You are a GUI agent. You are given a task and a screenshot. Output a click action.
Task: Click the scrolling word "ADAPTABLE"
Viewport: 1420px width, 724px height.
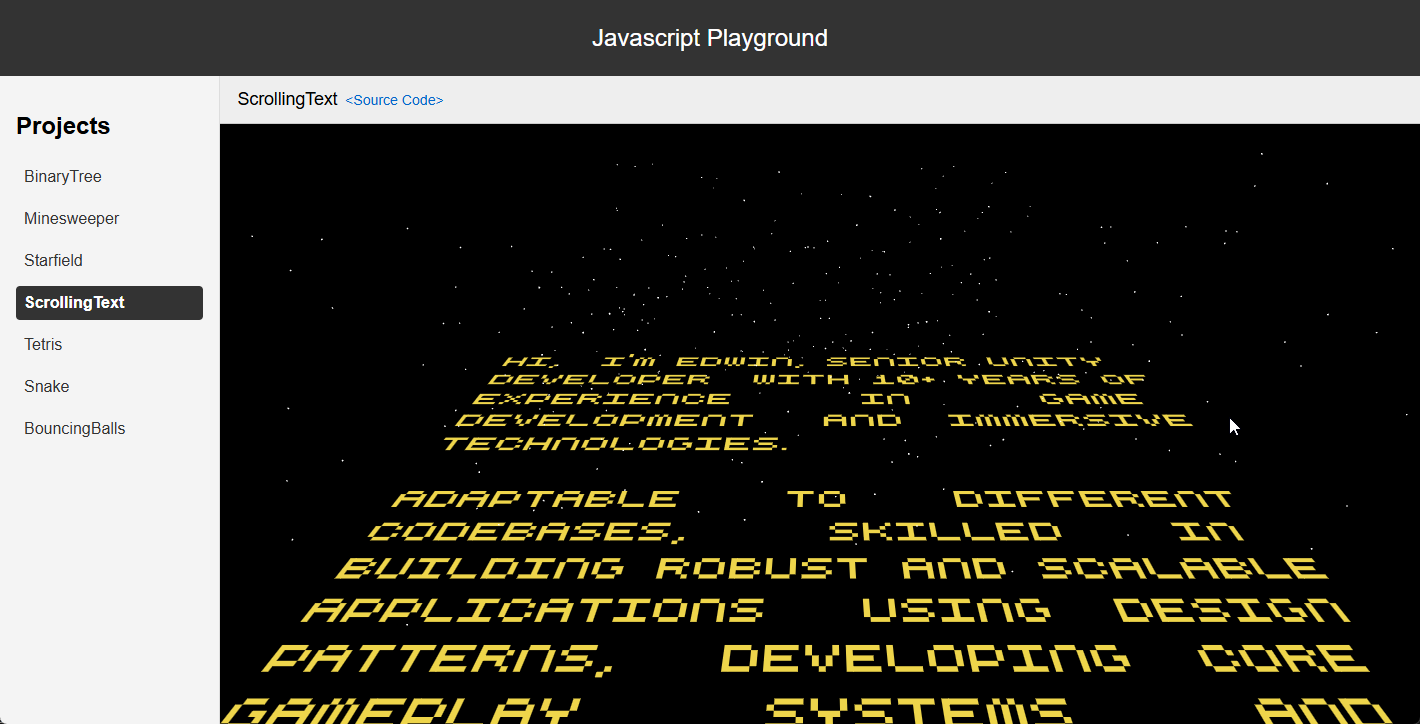[x=535, y=498]
